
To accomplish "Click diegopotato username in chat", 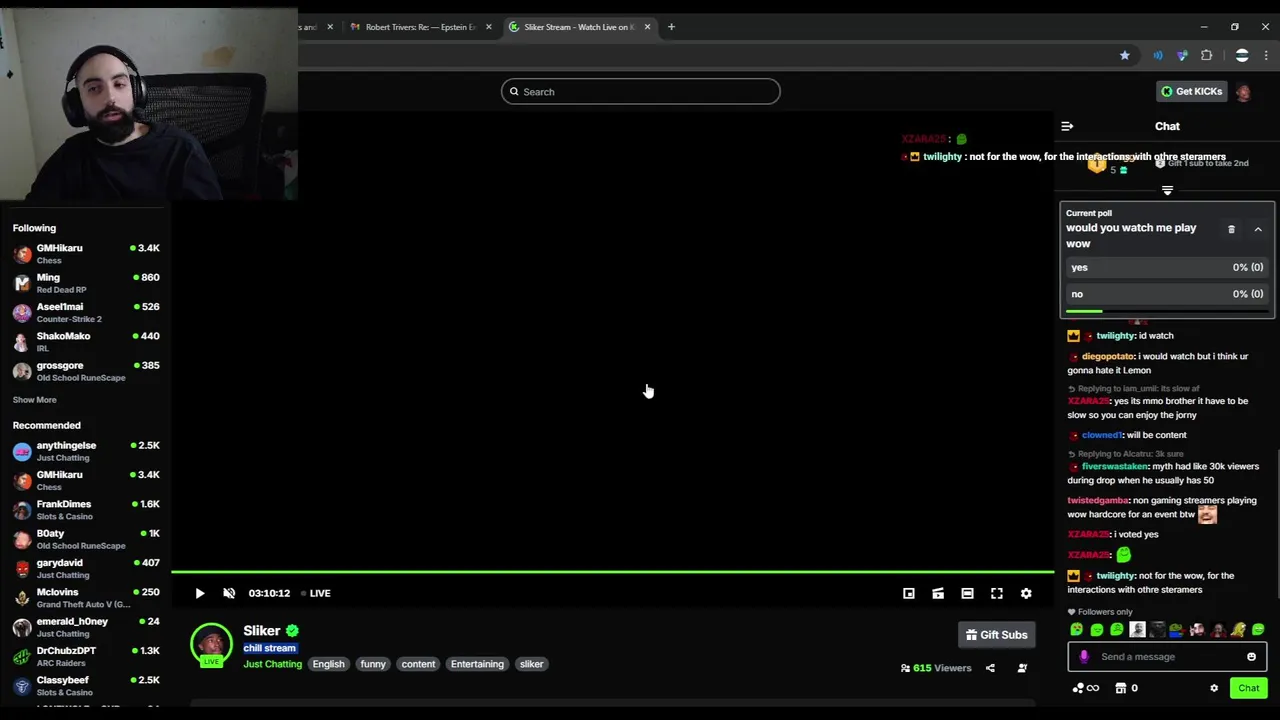I will pos(1108,356).
